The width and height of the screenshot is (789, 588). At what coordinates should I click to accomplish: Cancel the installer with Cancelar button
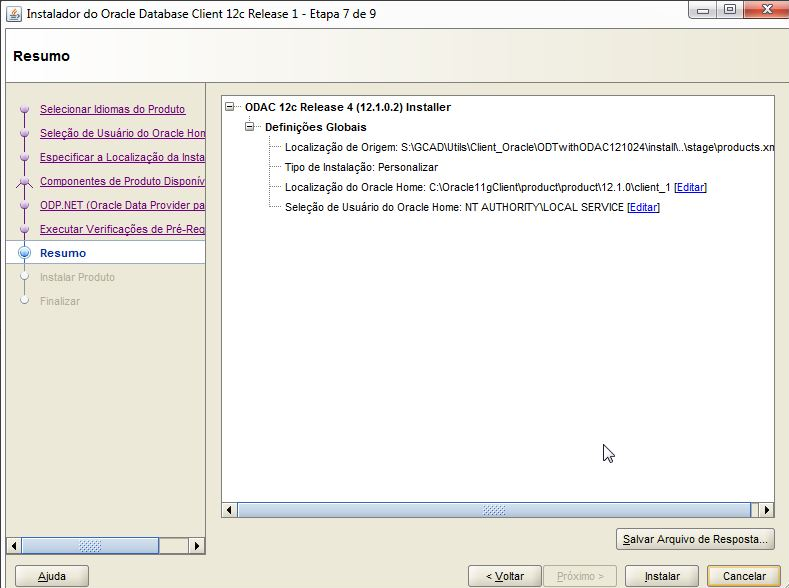[744, 576]
